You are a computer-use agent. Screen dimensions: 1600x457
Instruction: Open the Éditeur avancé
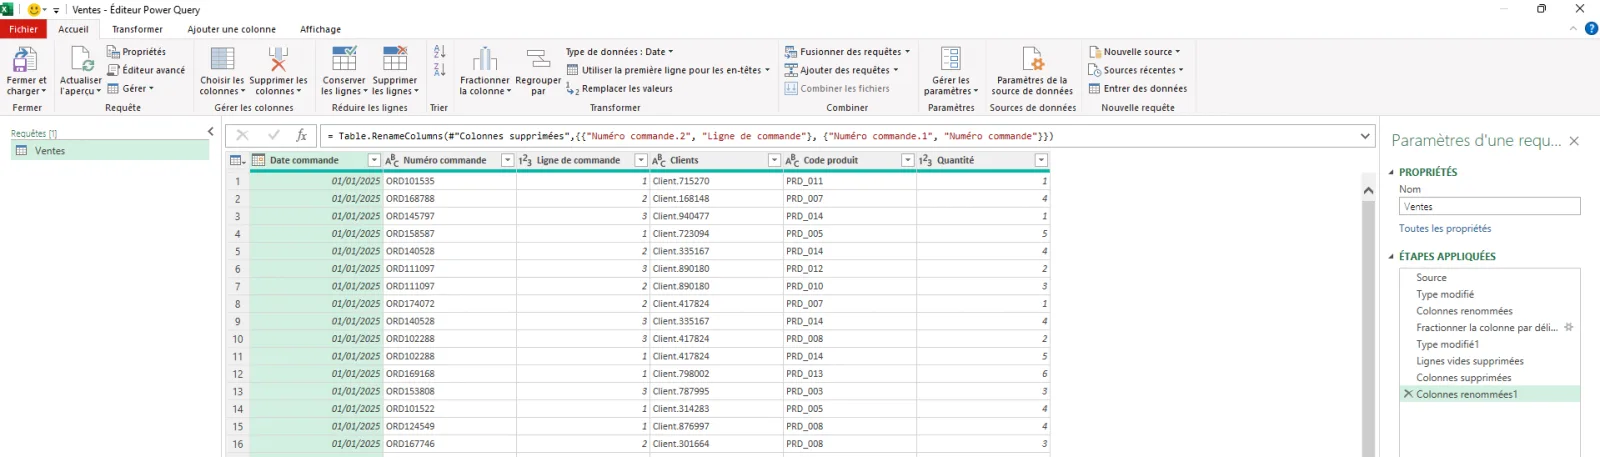[146, 70]
